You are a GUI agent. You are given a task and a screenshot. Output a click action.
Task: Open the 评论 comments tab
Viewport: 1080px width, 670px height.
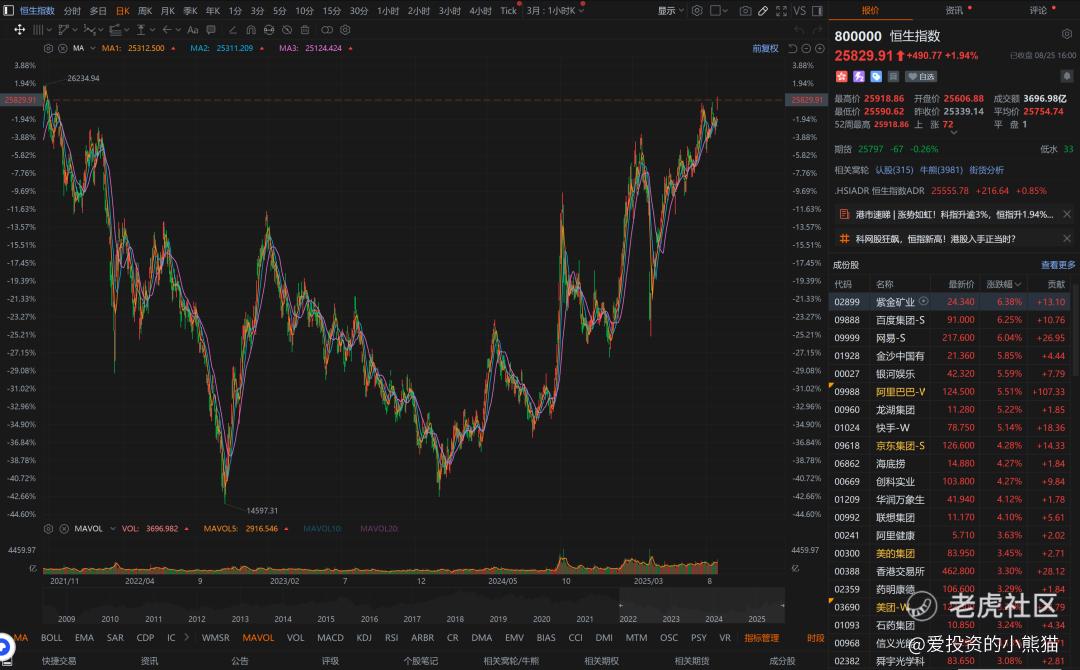tap(1038, 10)
